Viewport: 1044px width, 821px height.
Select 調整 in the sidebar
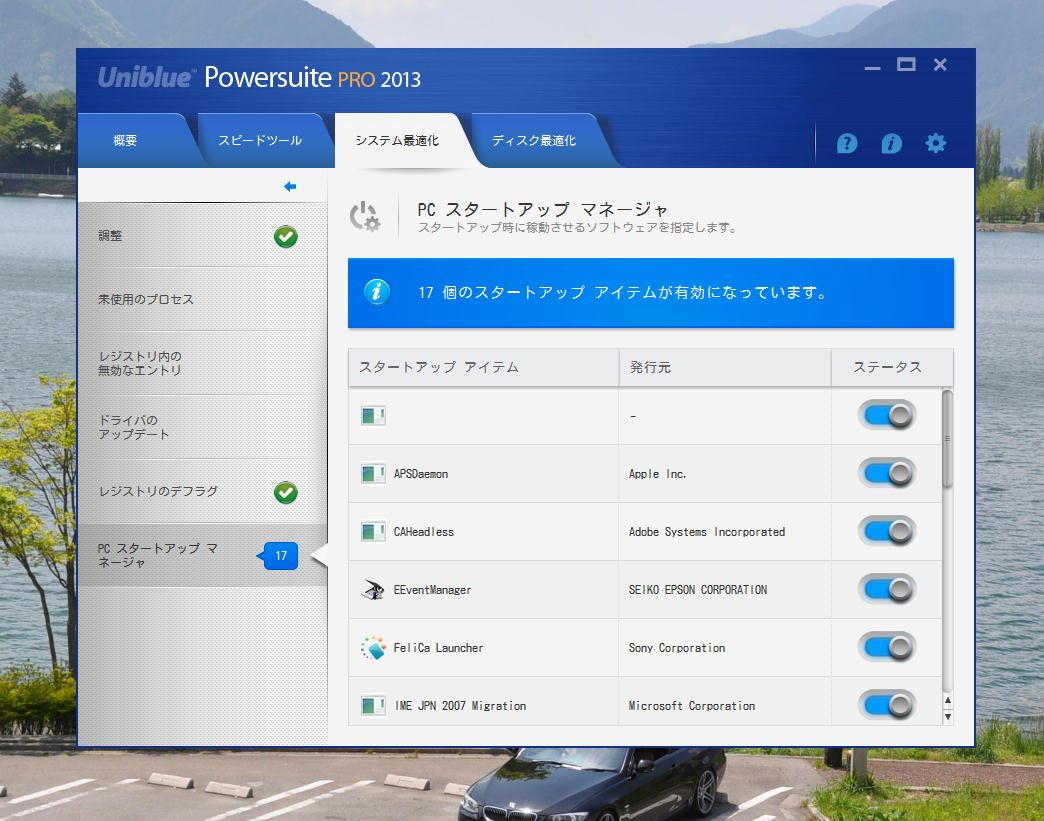202,236
